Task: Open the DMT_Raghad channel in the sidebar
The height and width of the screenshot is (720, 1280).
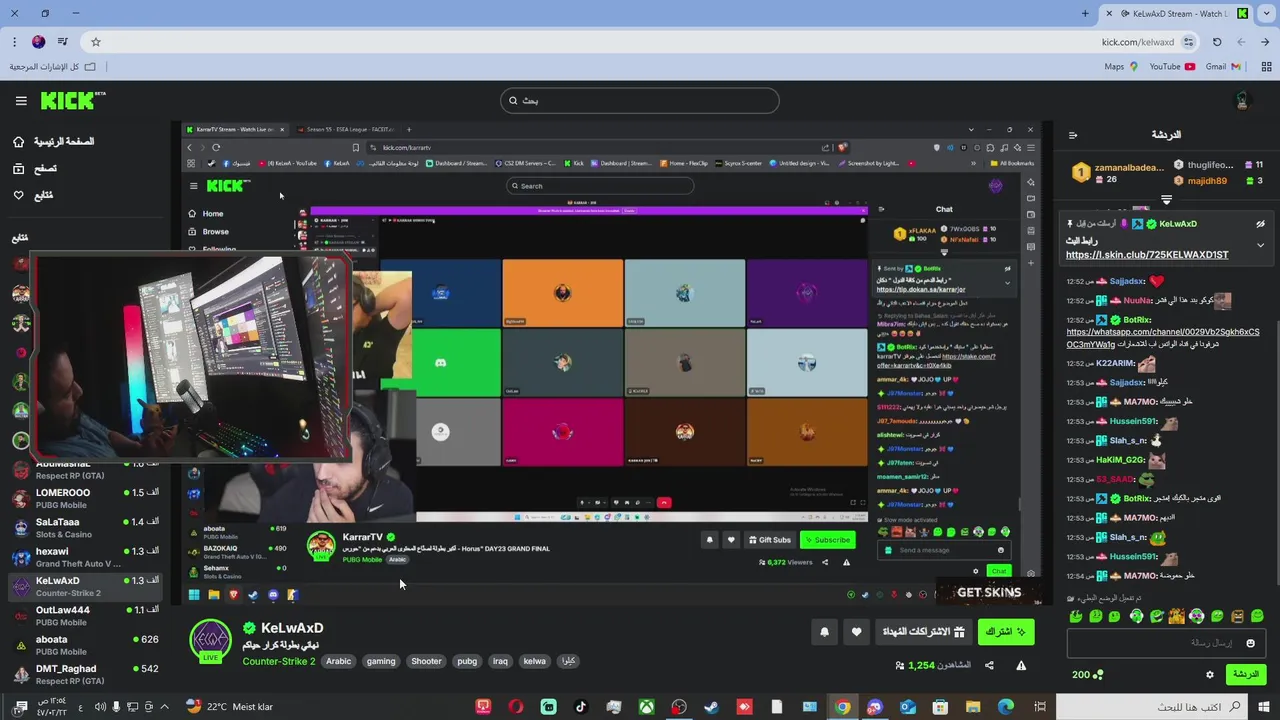Action: click(84, 674)
